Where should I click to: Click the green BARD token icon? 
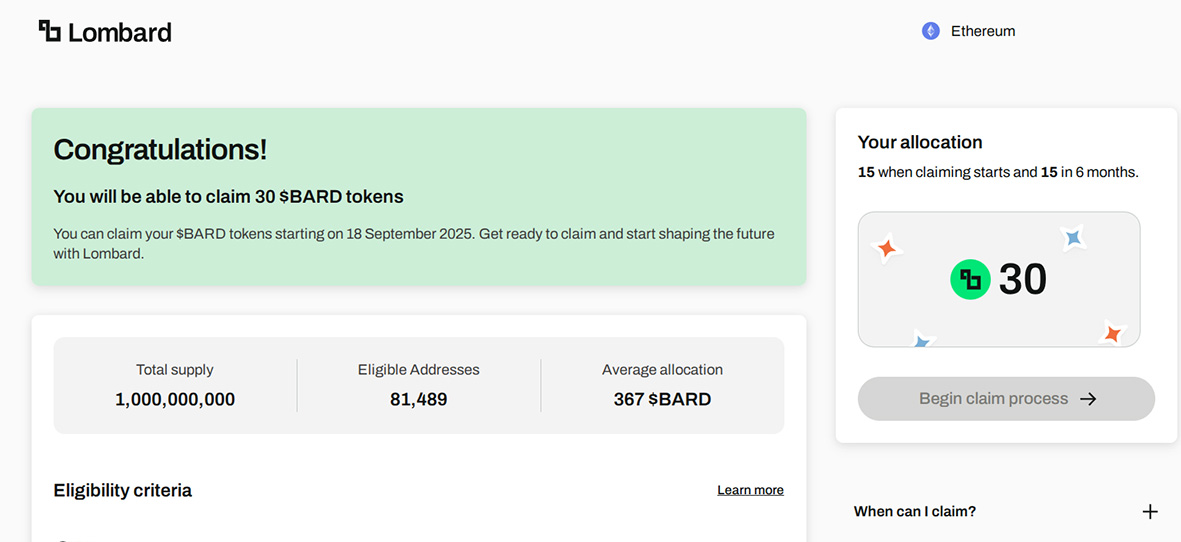[969, 280]
